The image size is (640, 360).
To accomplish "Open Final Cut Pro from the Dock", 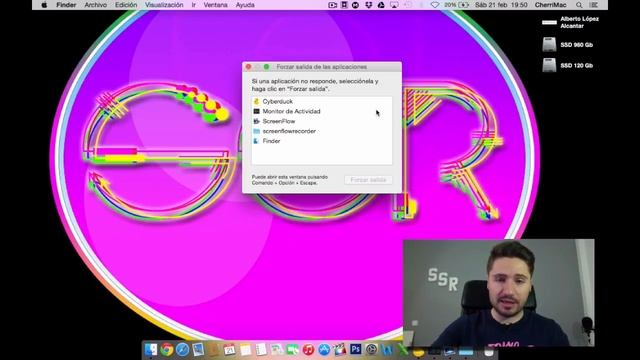I will point(340,349).
